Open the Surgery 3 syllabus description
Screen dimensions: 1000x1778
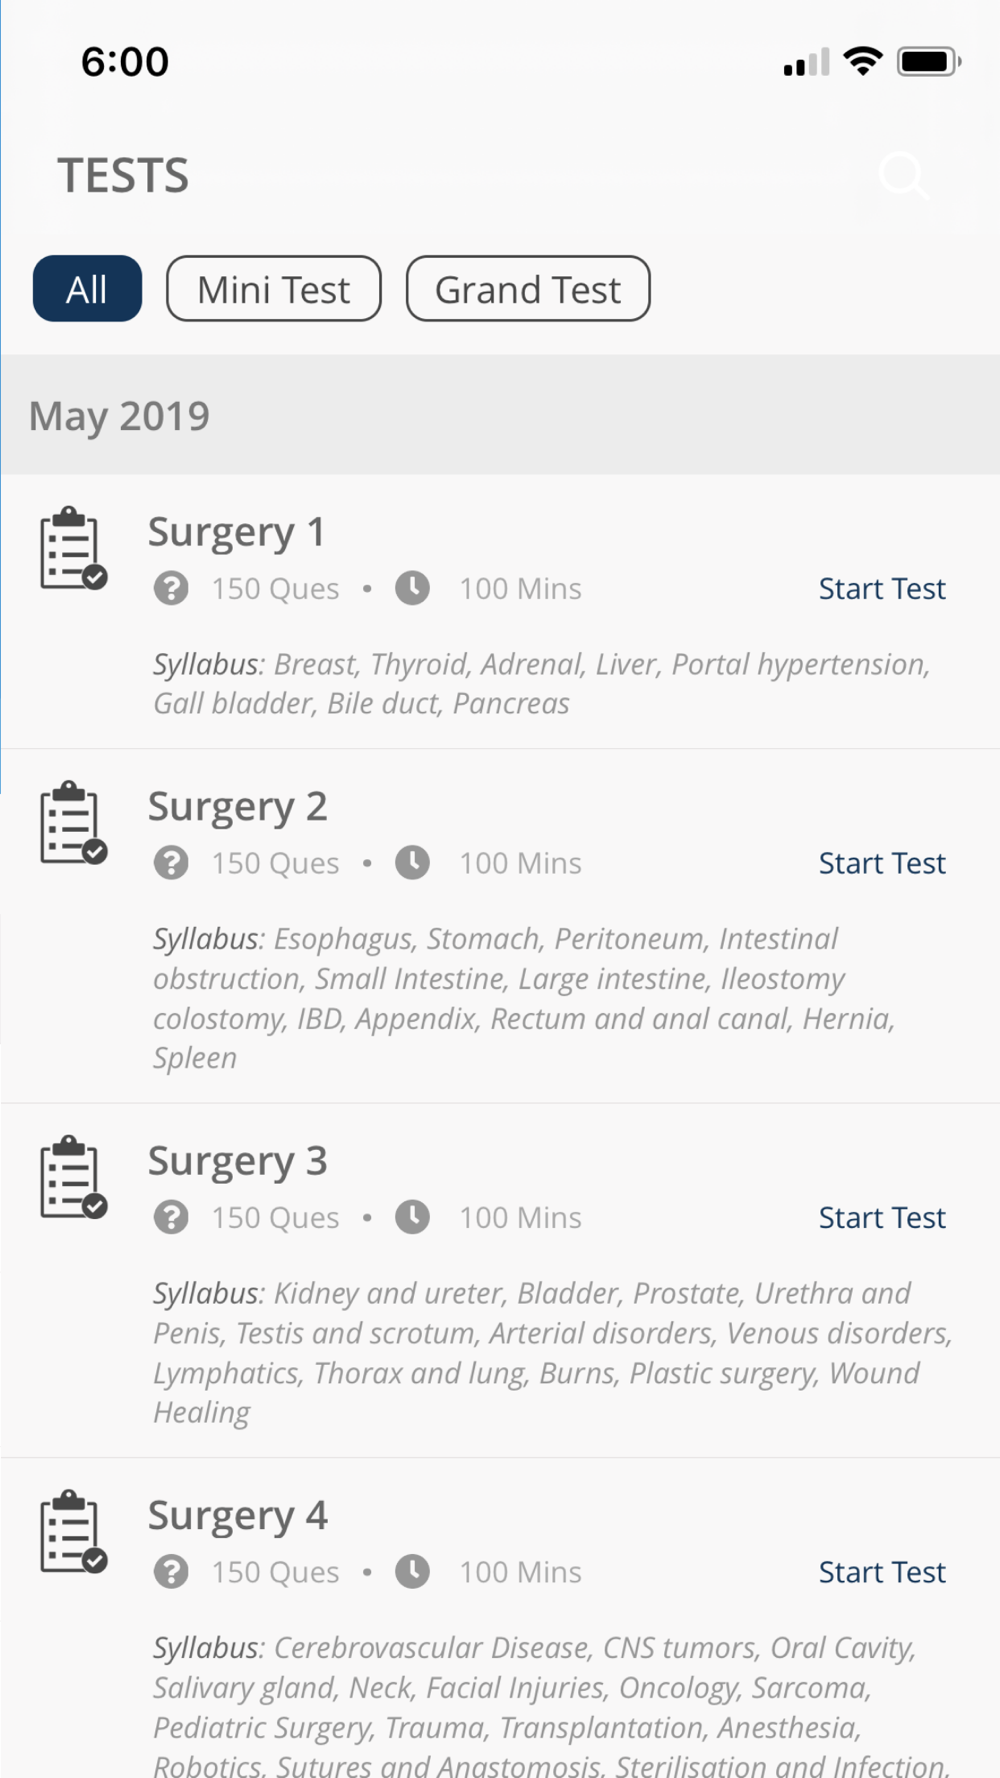pos(550,1352)
